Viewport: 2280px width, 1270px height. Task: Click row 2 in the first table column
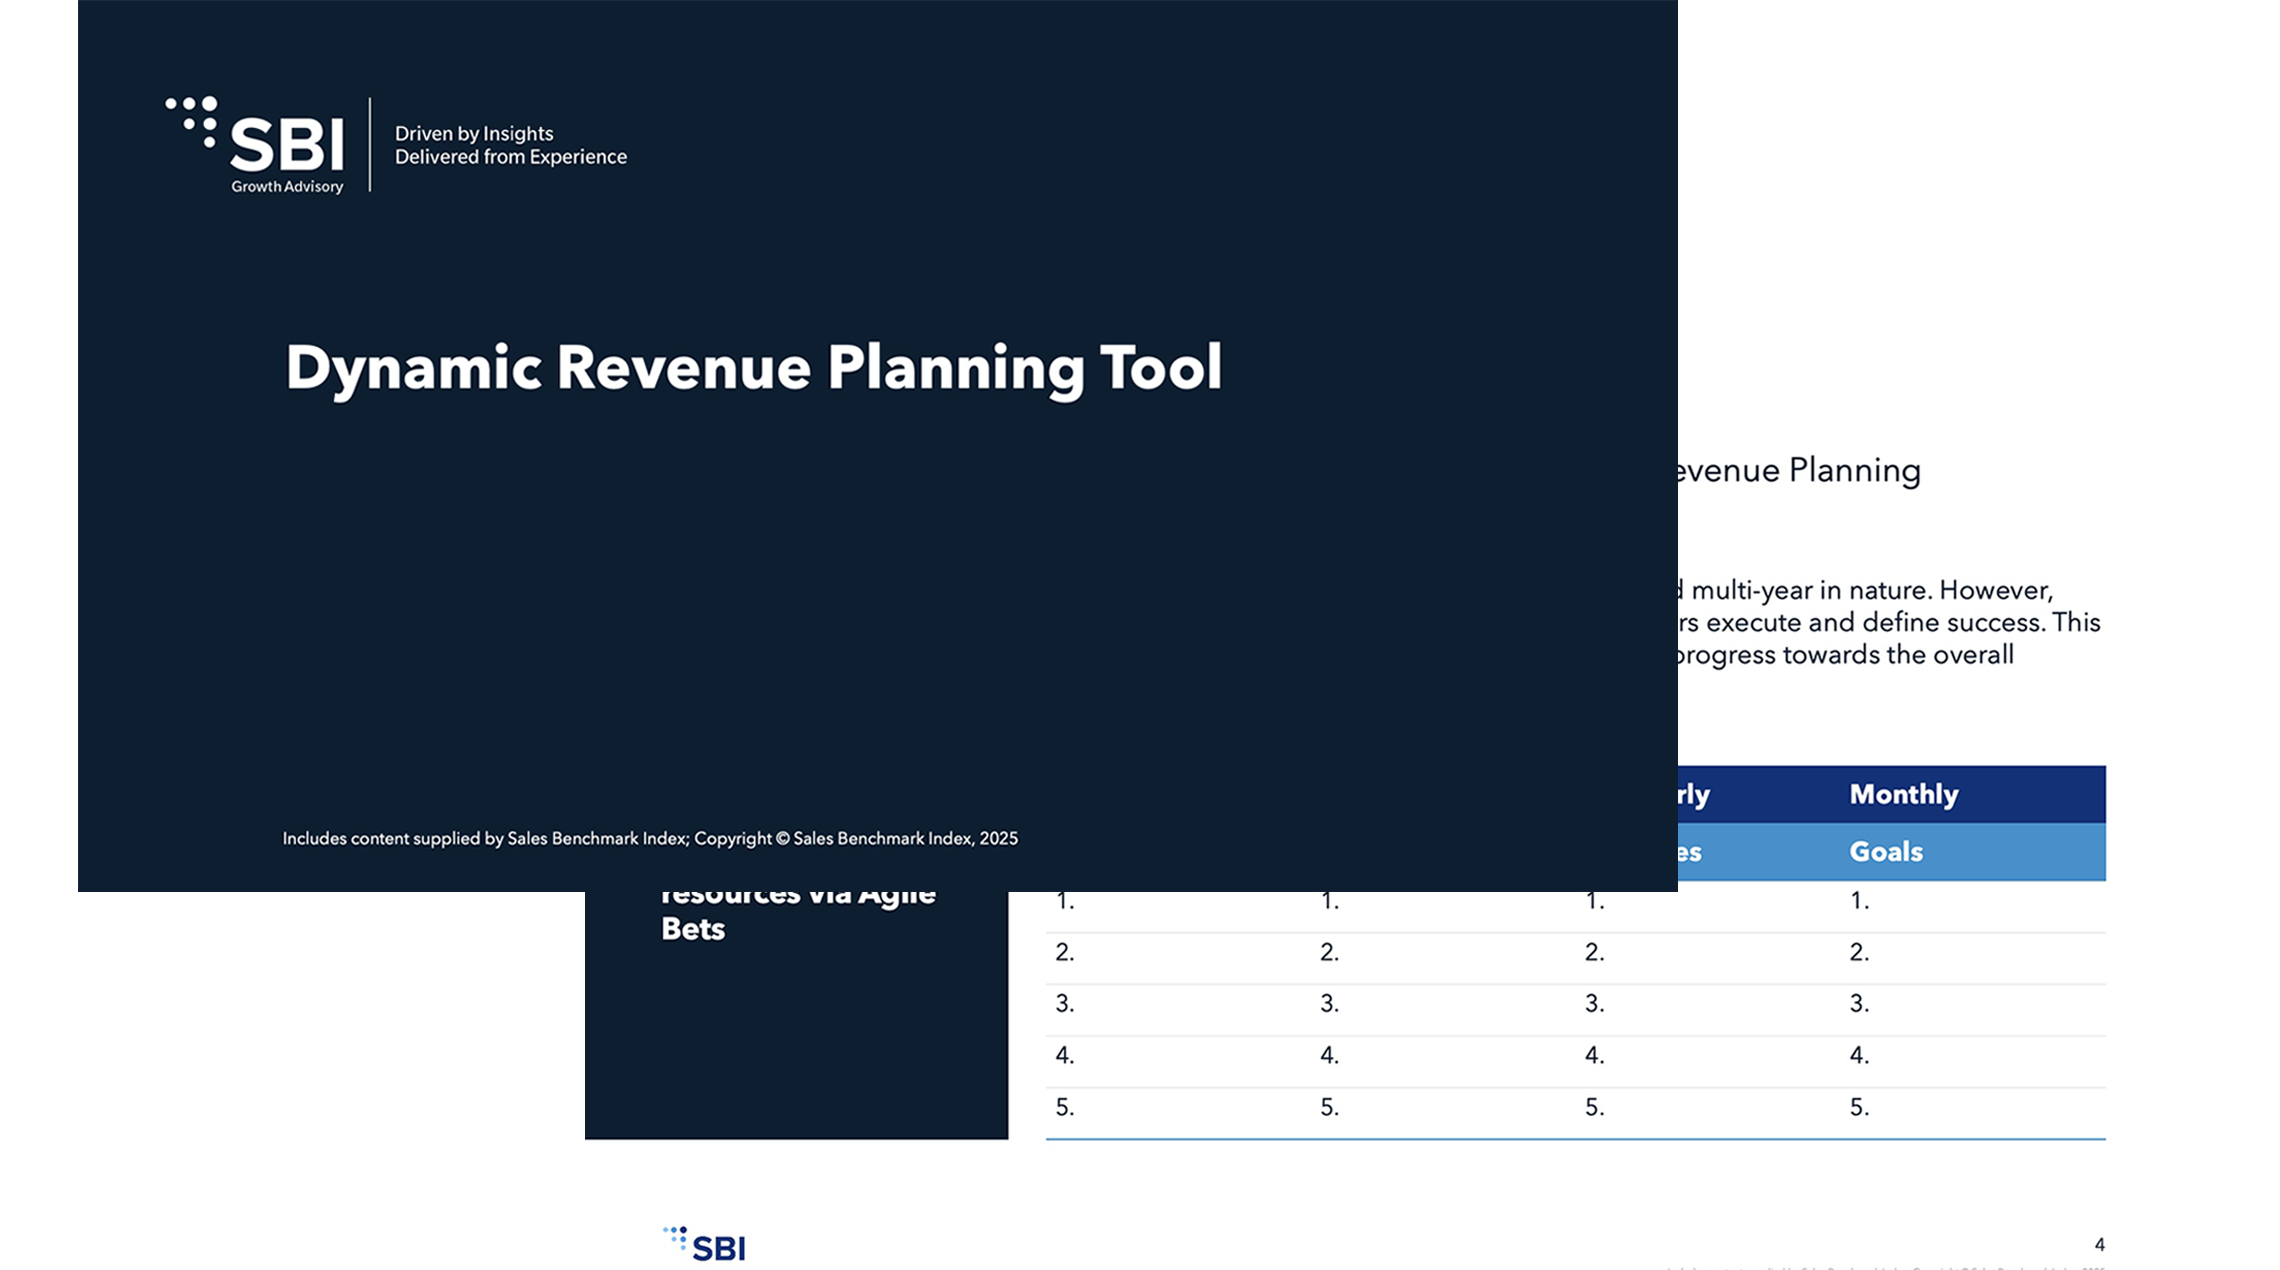click(x=1065, y=953)
